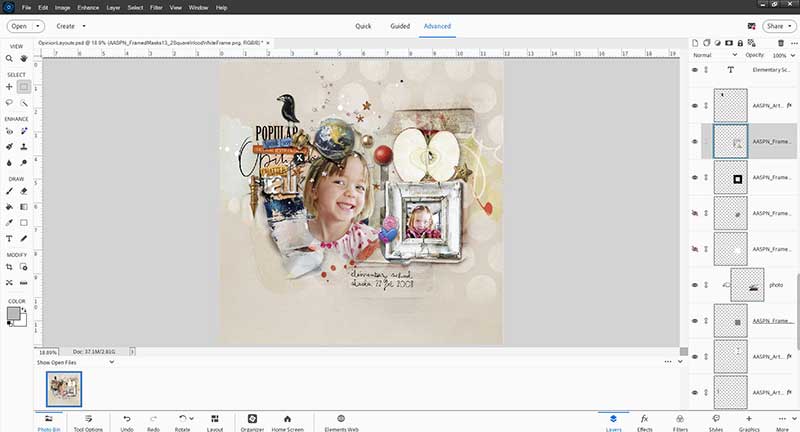Switch to Quick mode tab

[x=363, y=26]
